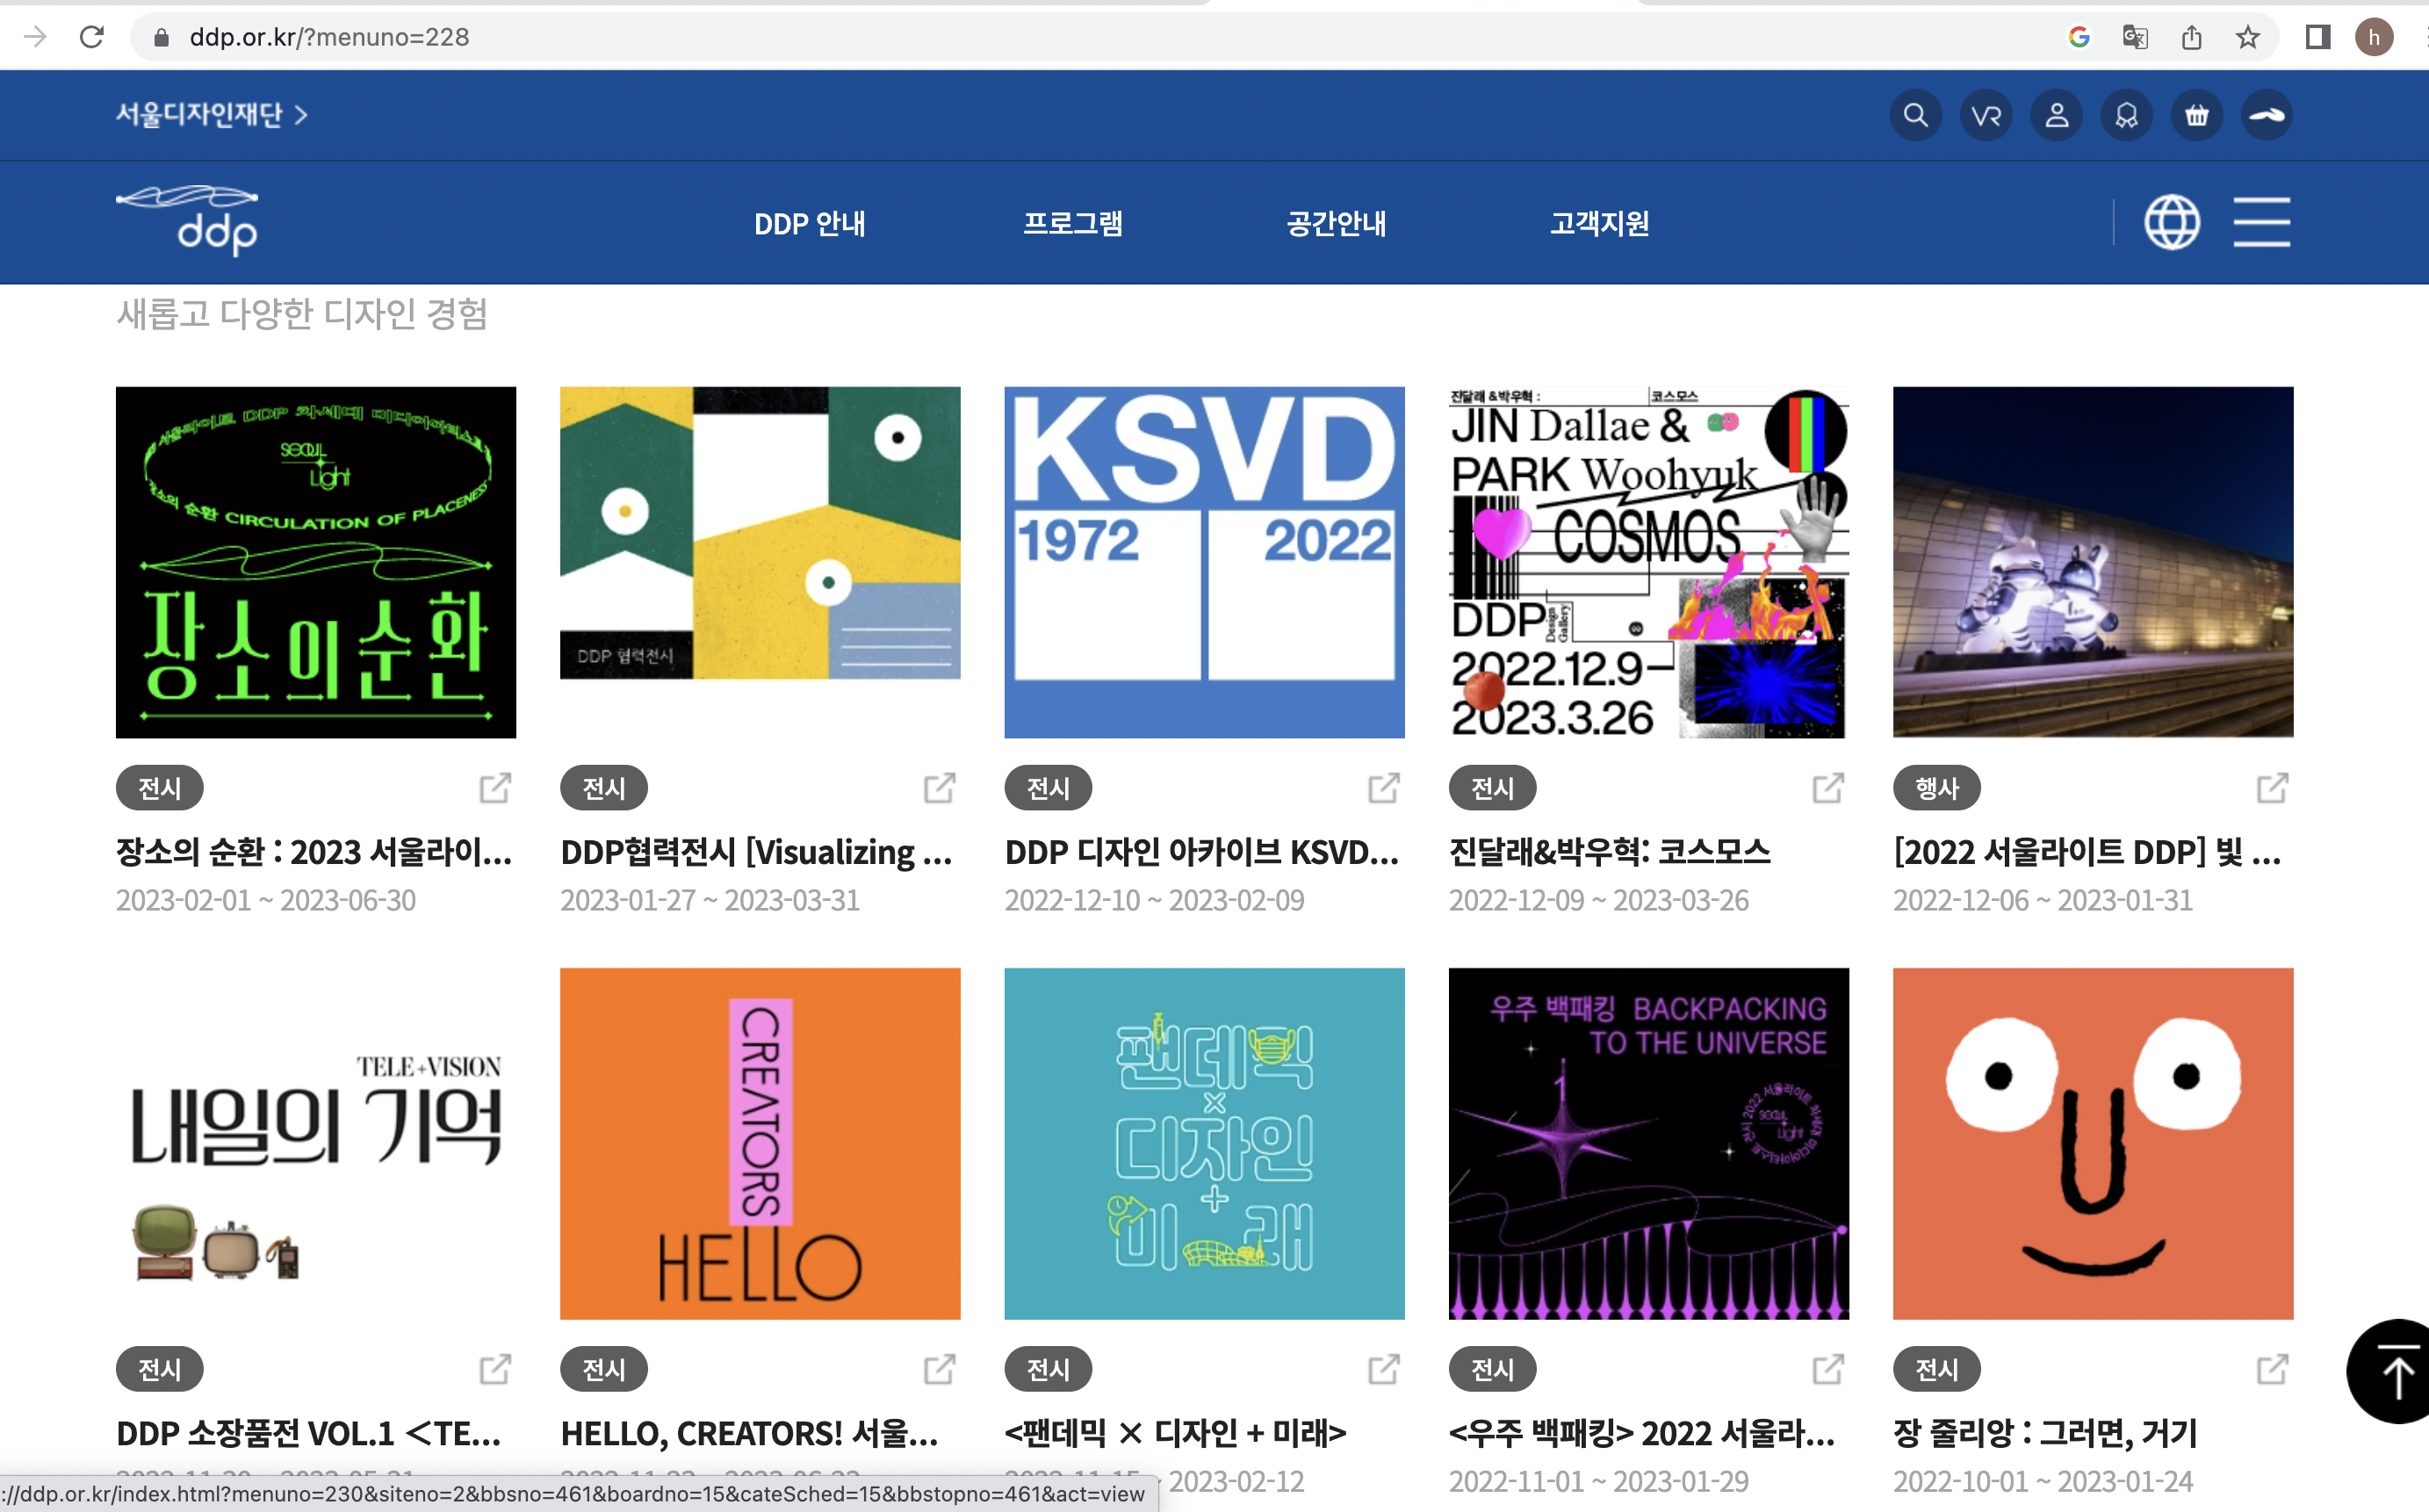Open DDP협력전시 [Visualizing title link
The width and height of the screenshot is (2429, 1512).
point(757,852)
